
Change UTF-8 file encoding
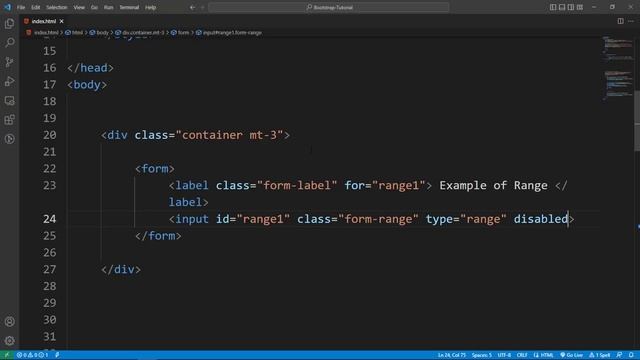504,355
